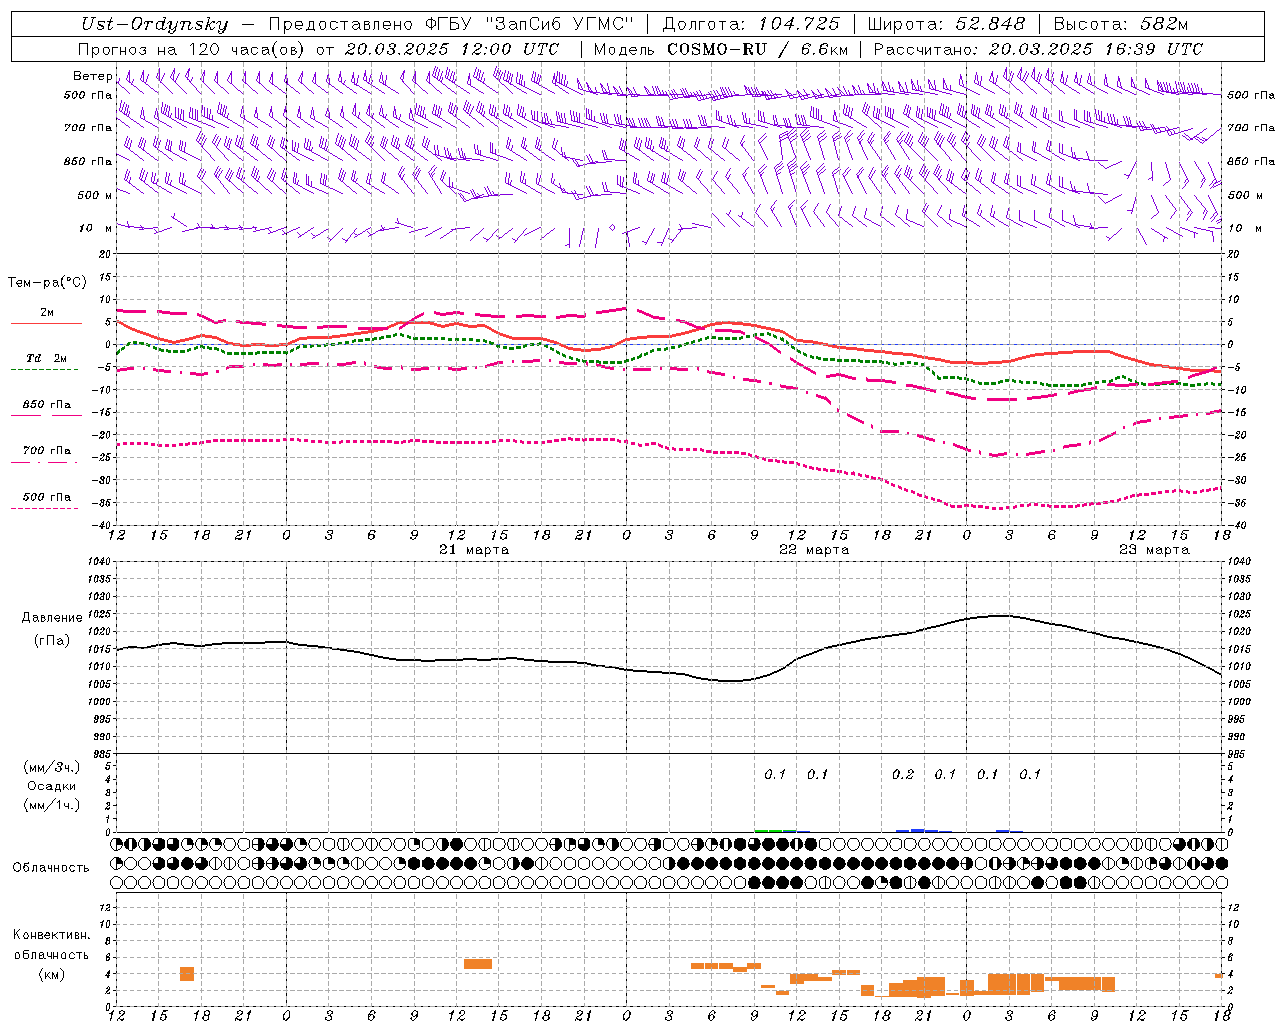Click the red '2м' temperature legend line
The width and height of the screenshot is (1280, 1024).
tap(46, 324)
